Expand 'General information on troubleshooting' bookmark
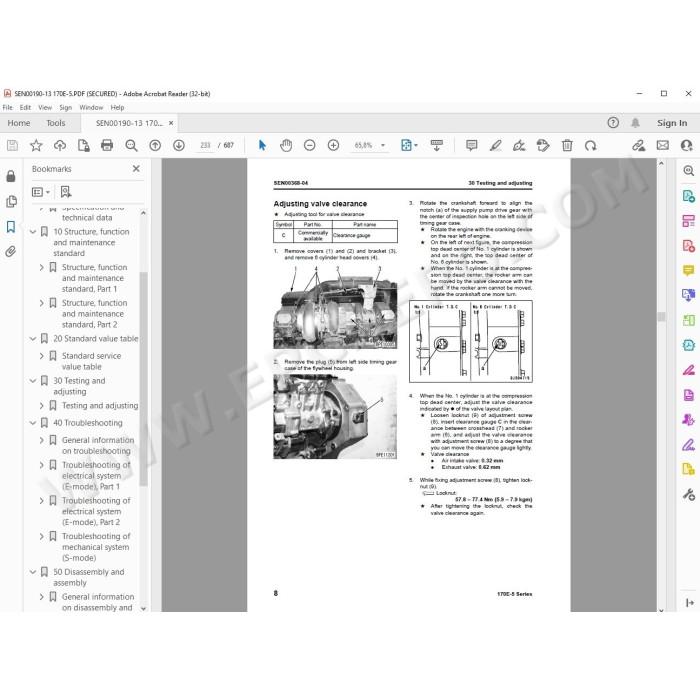The height and width of the screenshot is (700, 700). [x=42, y=440]
